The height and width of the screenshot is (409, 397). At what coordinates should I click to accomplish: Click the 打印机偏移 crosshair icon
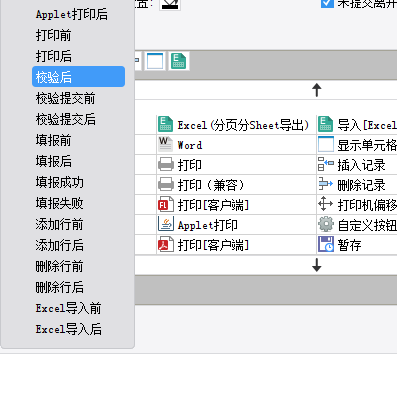click(326, 204)
